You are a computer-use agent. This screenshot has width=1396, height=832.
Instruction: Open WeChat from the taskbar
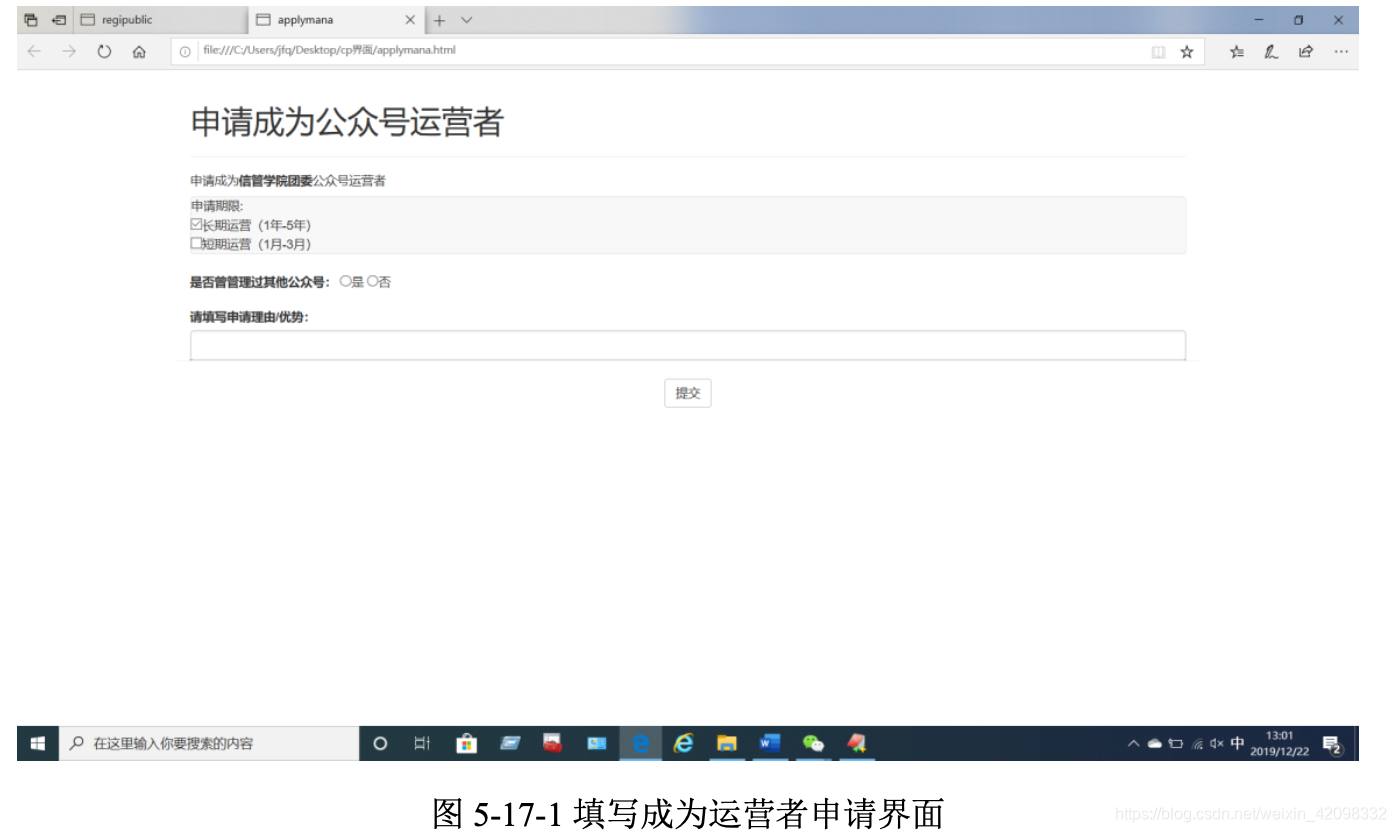tap(814, 743)
